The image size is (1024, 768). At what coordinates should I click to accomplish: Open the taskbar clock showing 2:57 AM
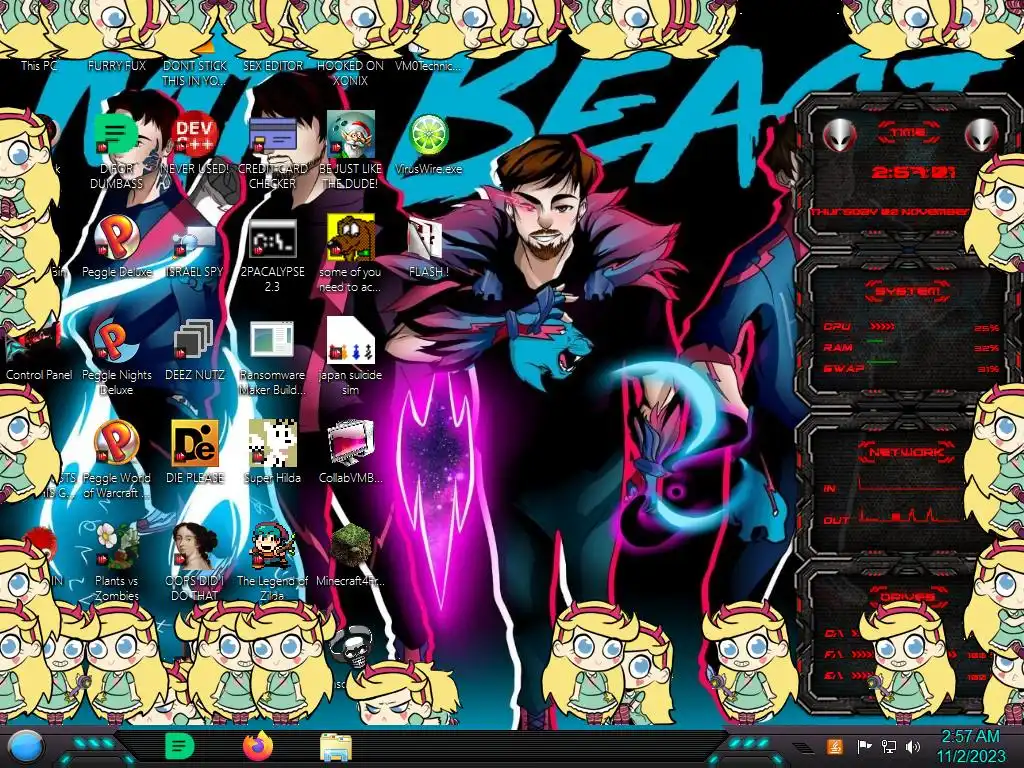pyautogui.click(x=970, y=746)
